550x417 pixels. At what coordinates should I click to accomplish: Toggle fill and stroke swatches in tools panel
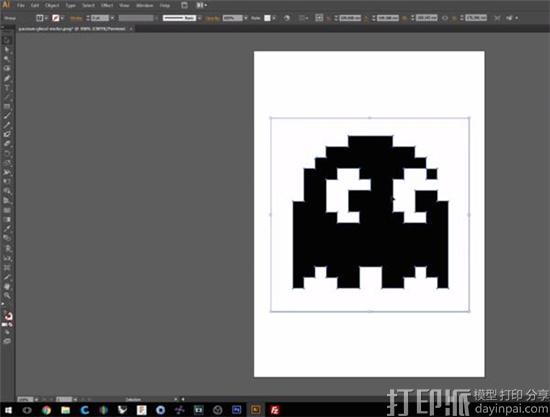8,316
